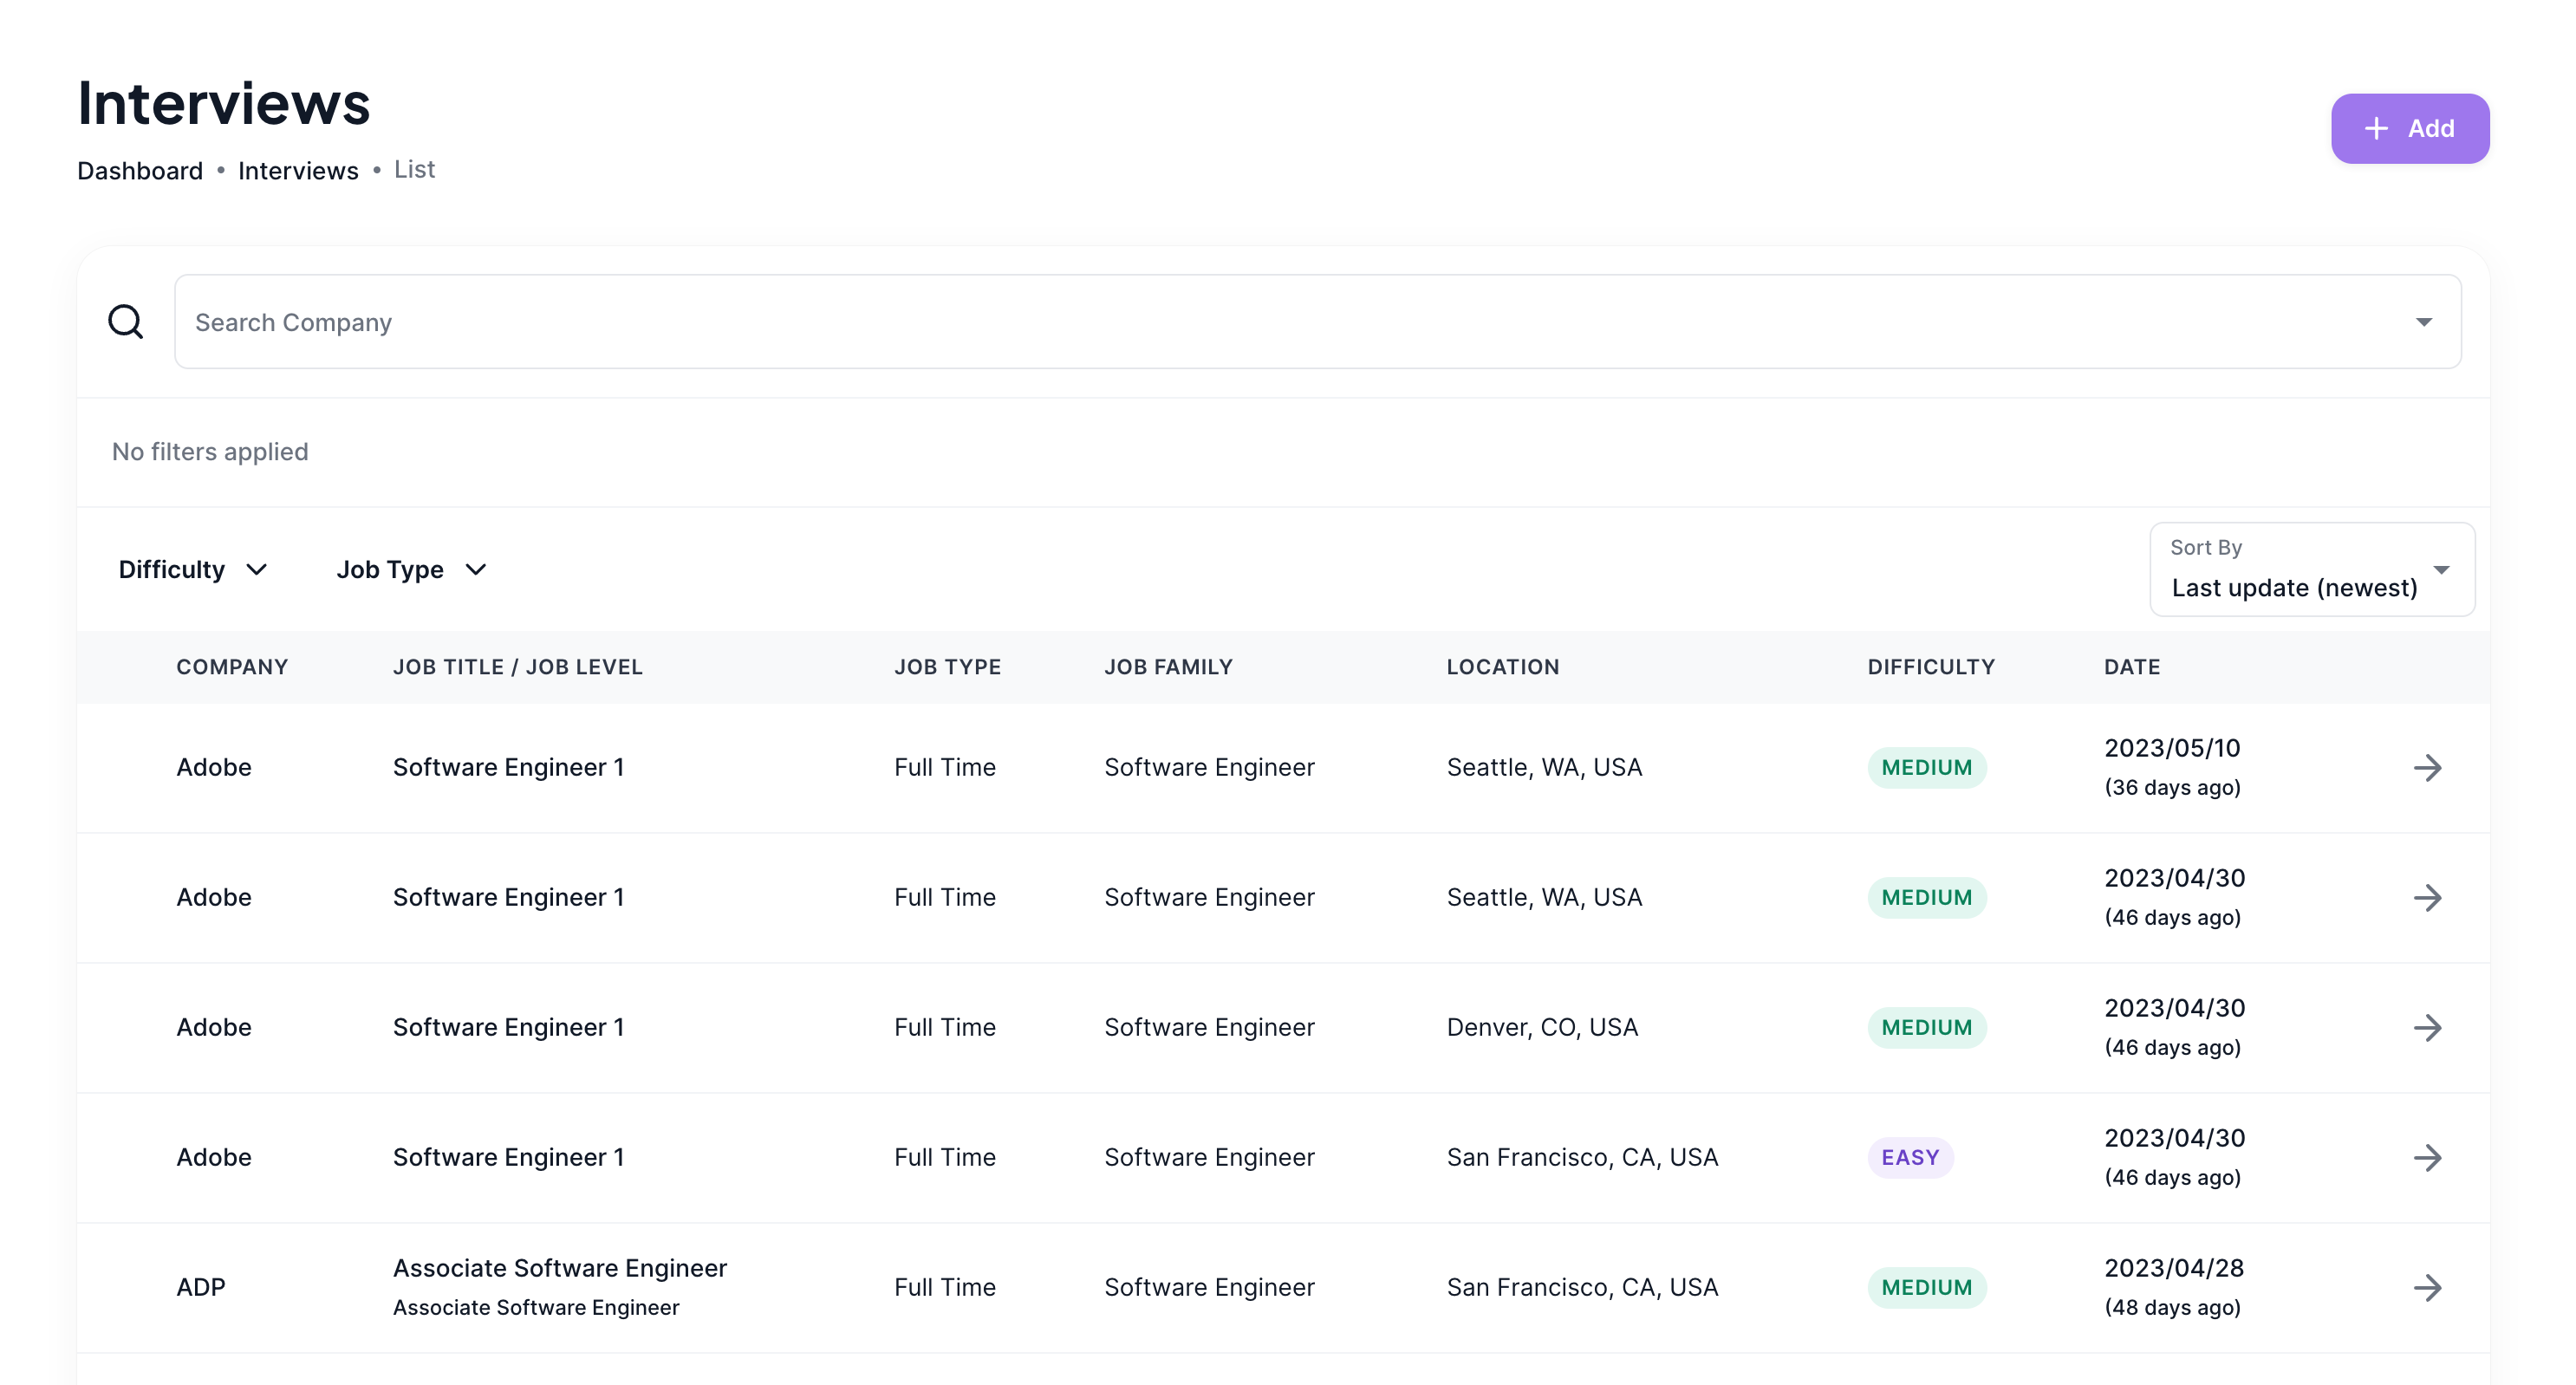Open arrow for Adobe Denver interview row
This screenshot has width=2576, height=1385.
click(2427, 1028)
